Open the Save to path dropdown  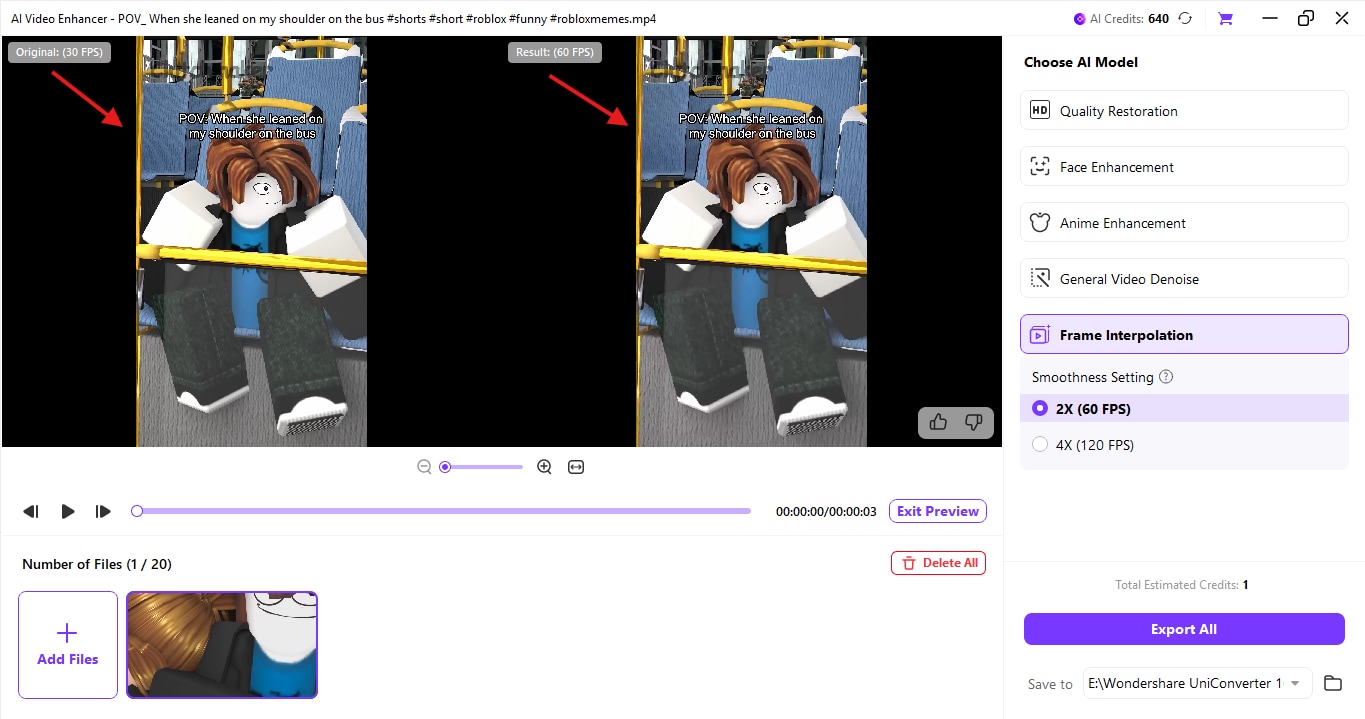click(x=1198, y=683)
